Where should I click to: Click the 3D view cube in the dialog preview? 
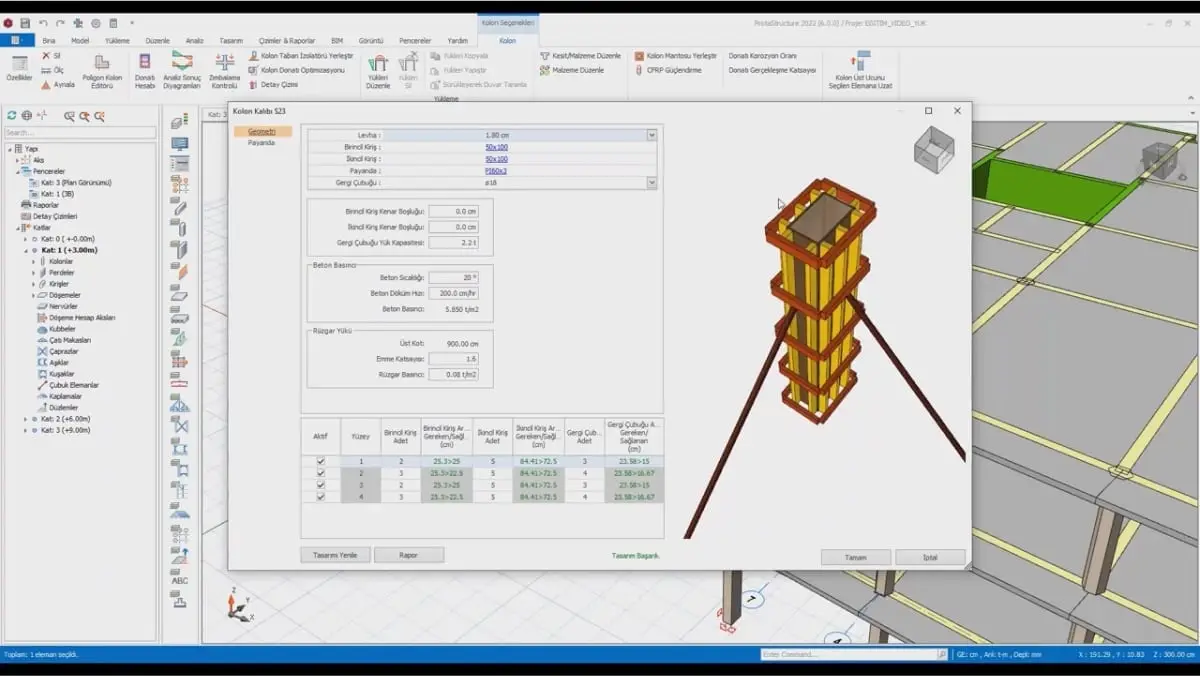click(934, 148)
